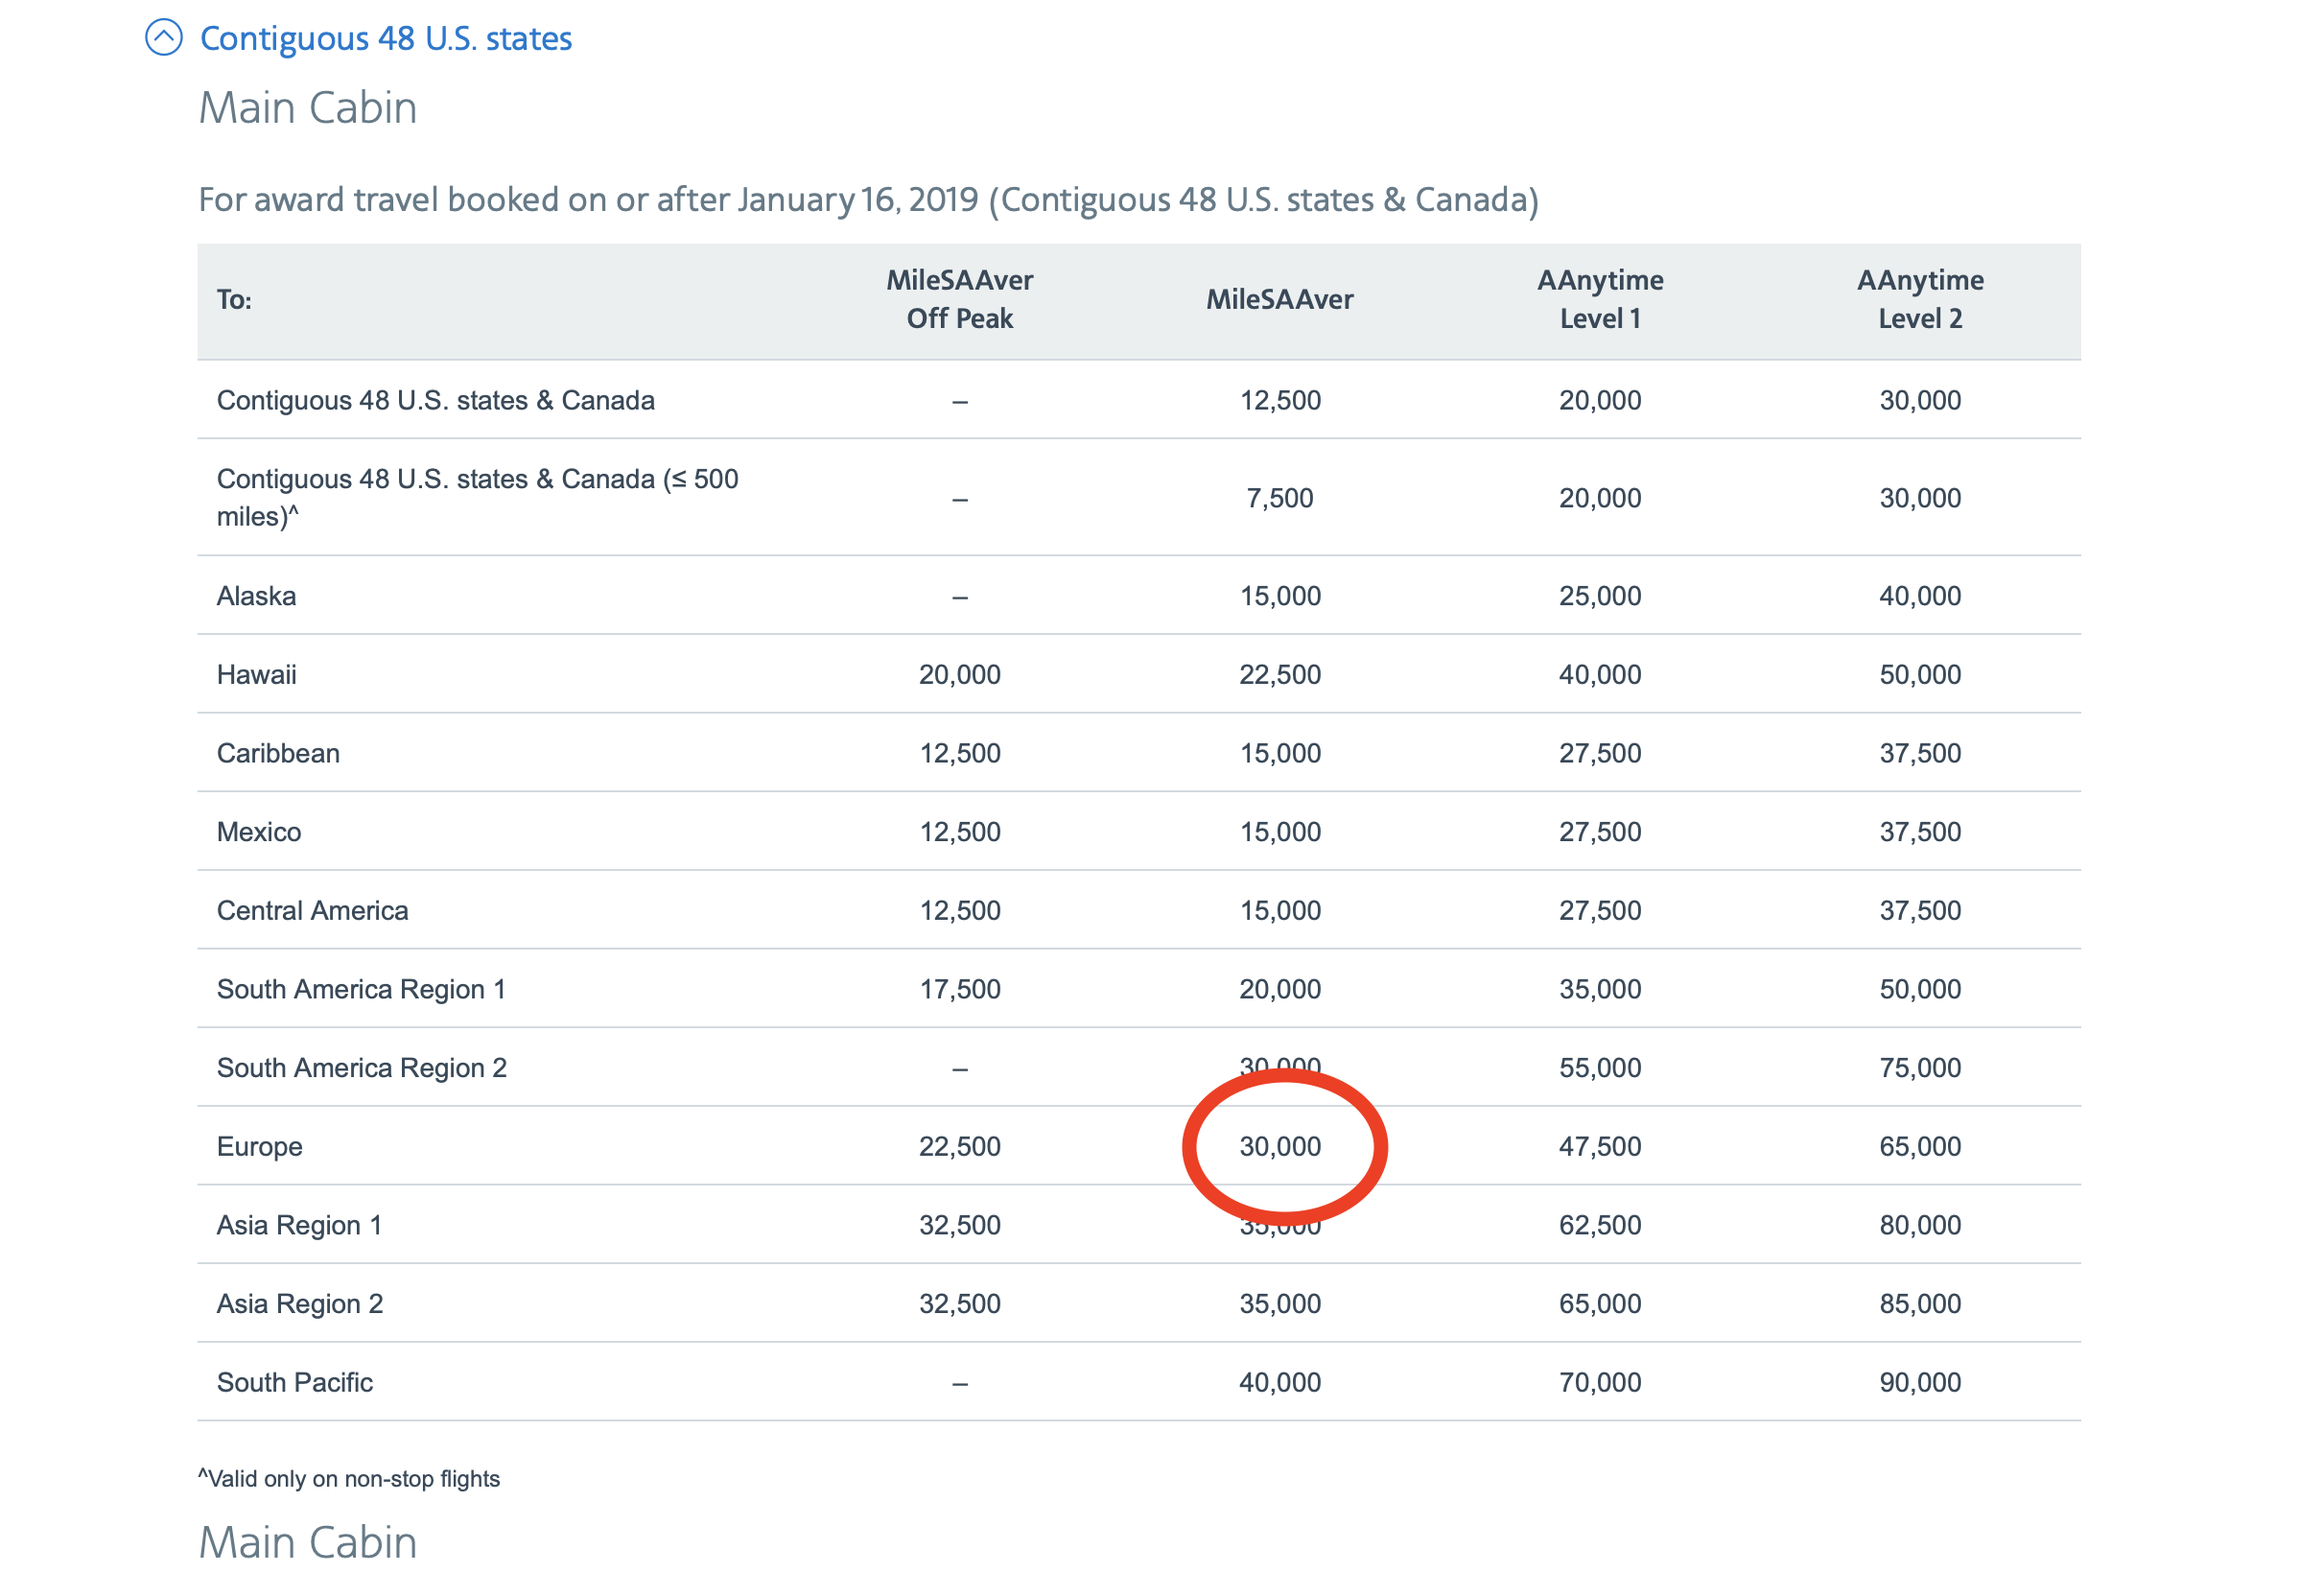The width and height of the screenshot is (2299, 1596).
Task: Select the 55,000 AAnytime Level 1 value
Action: (1600, 1068)
